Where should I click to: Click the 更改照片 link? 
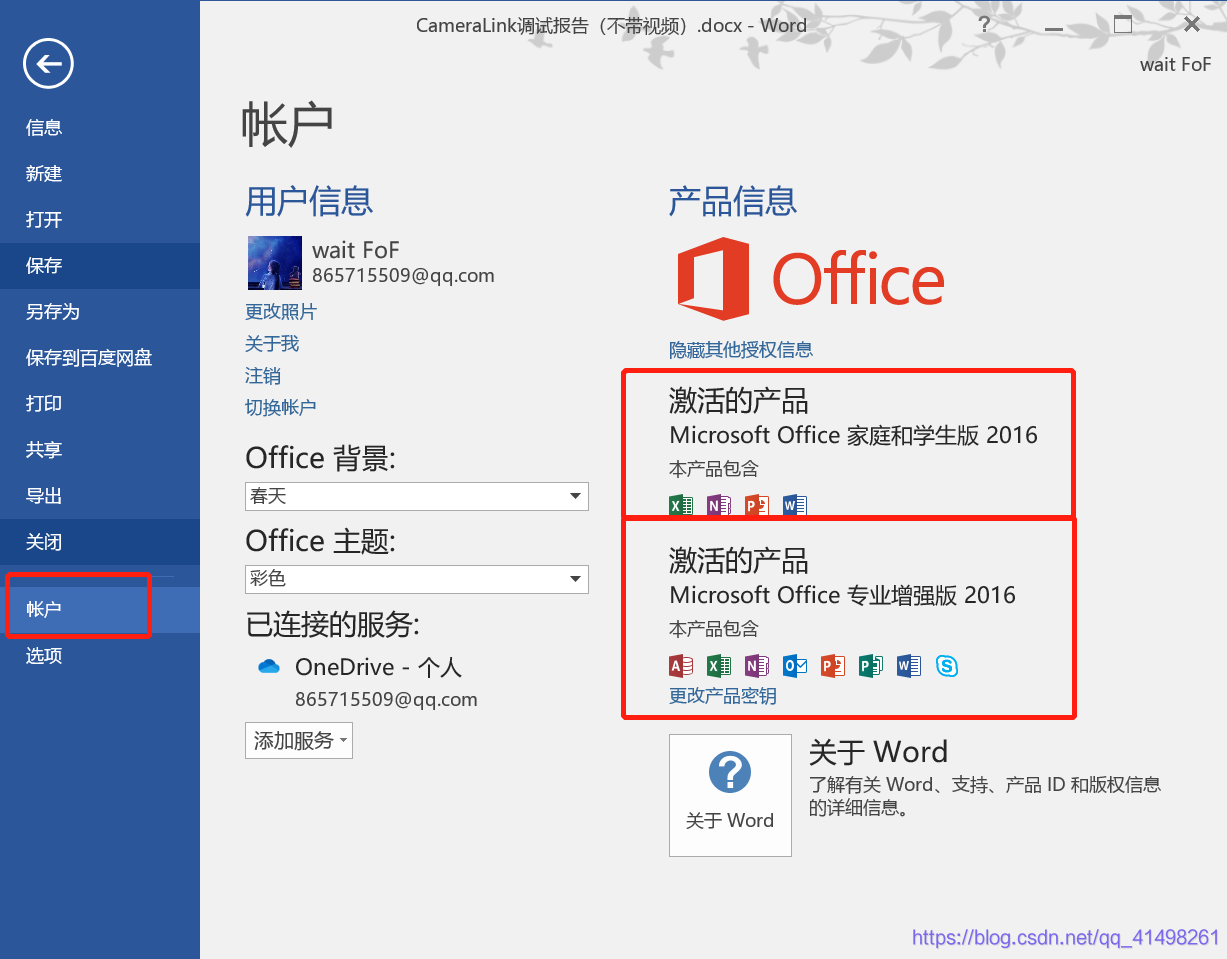click(281, 312)
